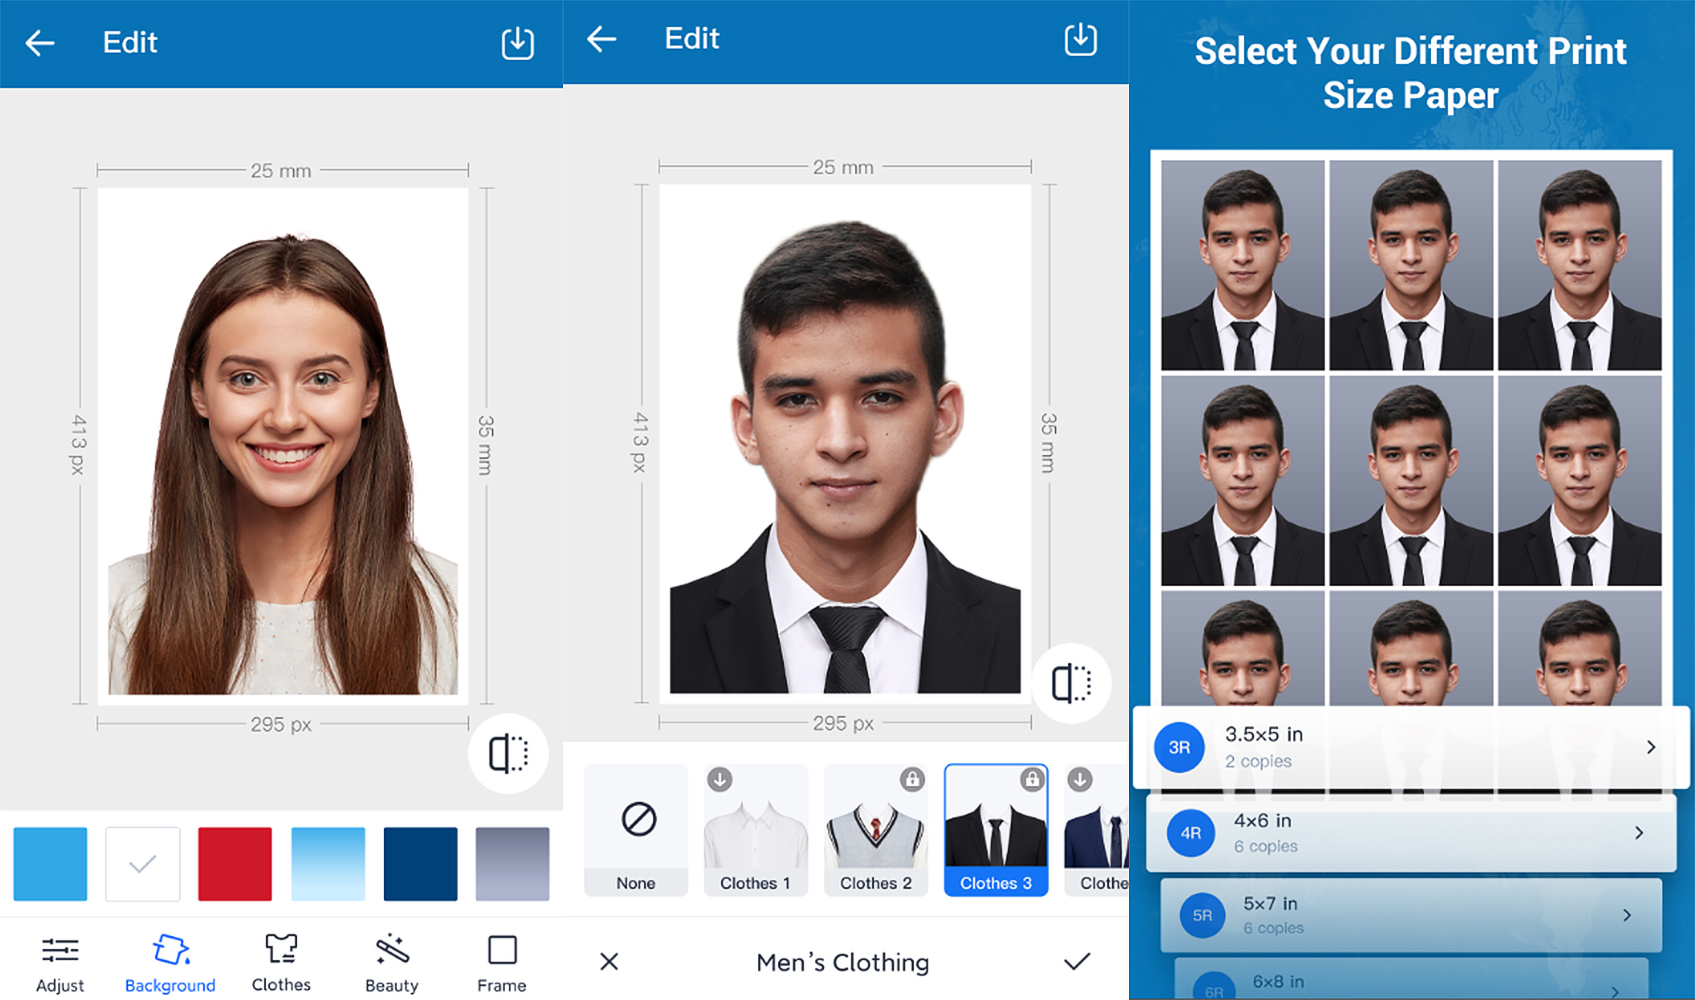Image resolution: width=1695 pixels, height=1000 pixels.
Task: Expand the 3R 3.5x5 in print option
Action: coord(1650,747)
